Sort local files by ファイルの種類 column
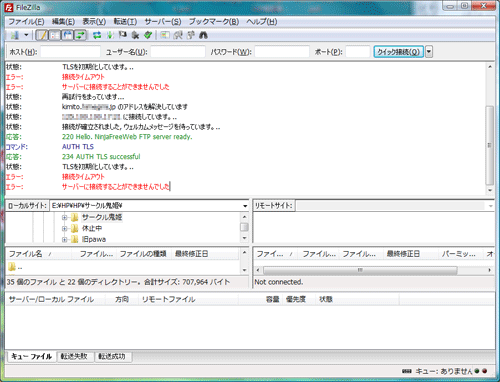The image size is (500, 382). tap(143, 254)
